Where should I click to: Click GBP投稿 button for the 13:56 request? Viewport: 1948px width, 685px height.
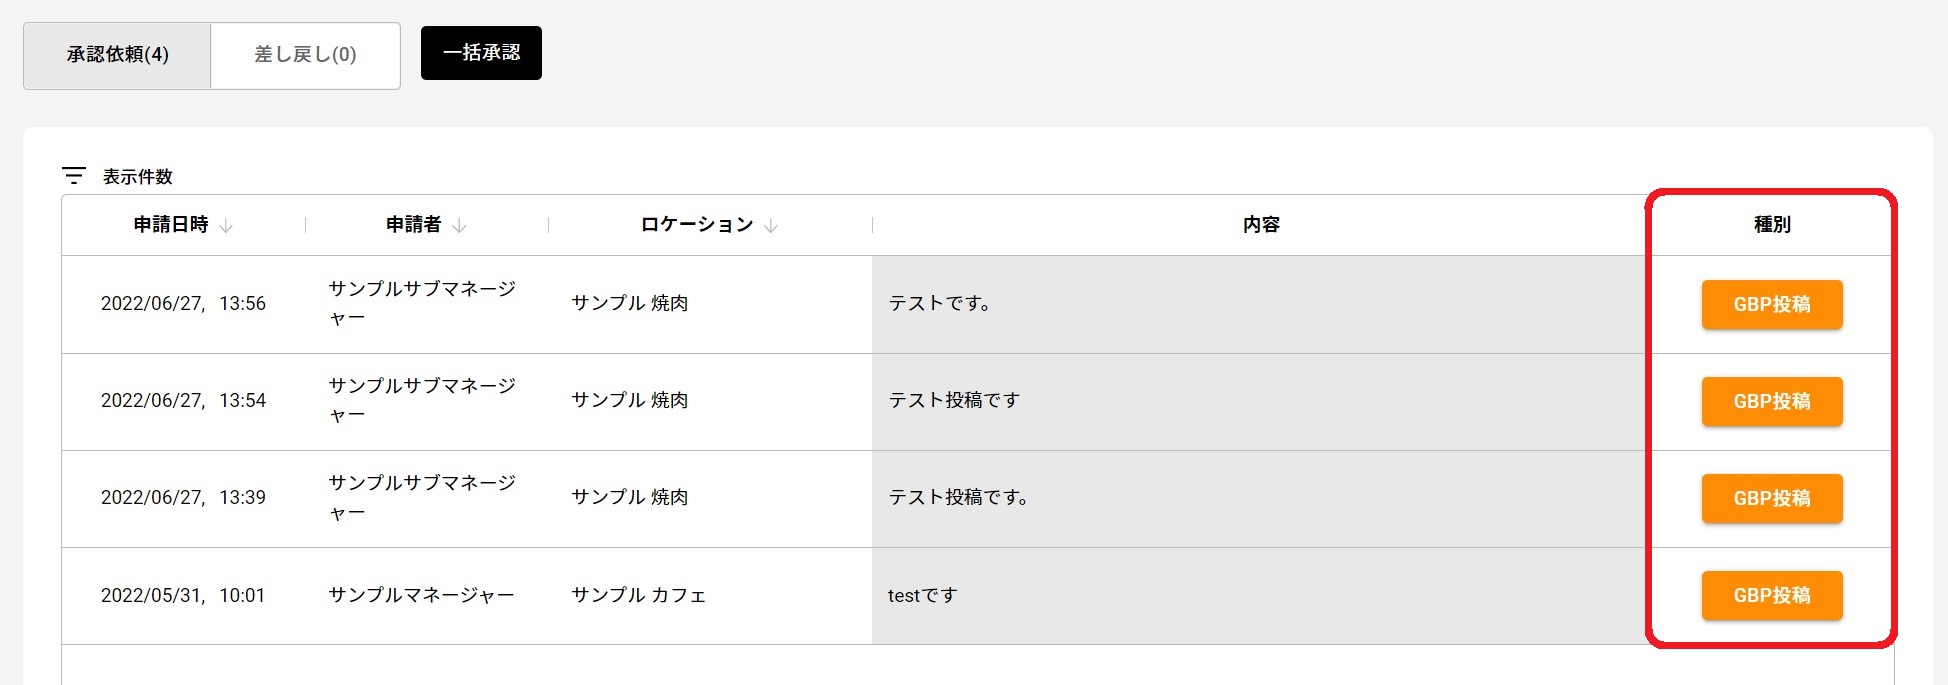point(1771,304)
